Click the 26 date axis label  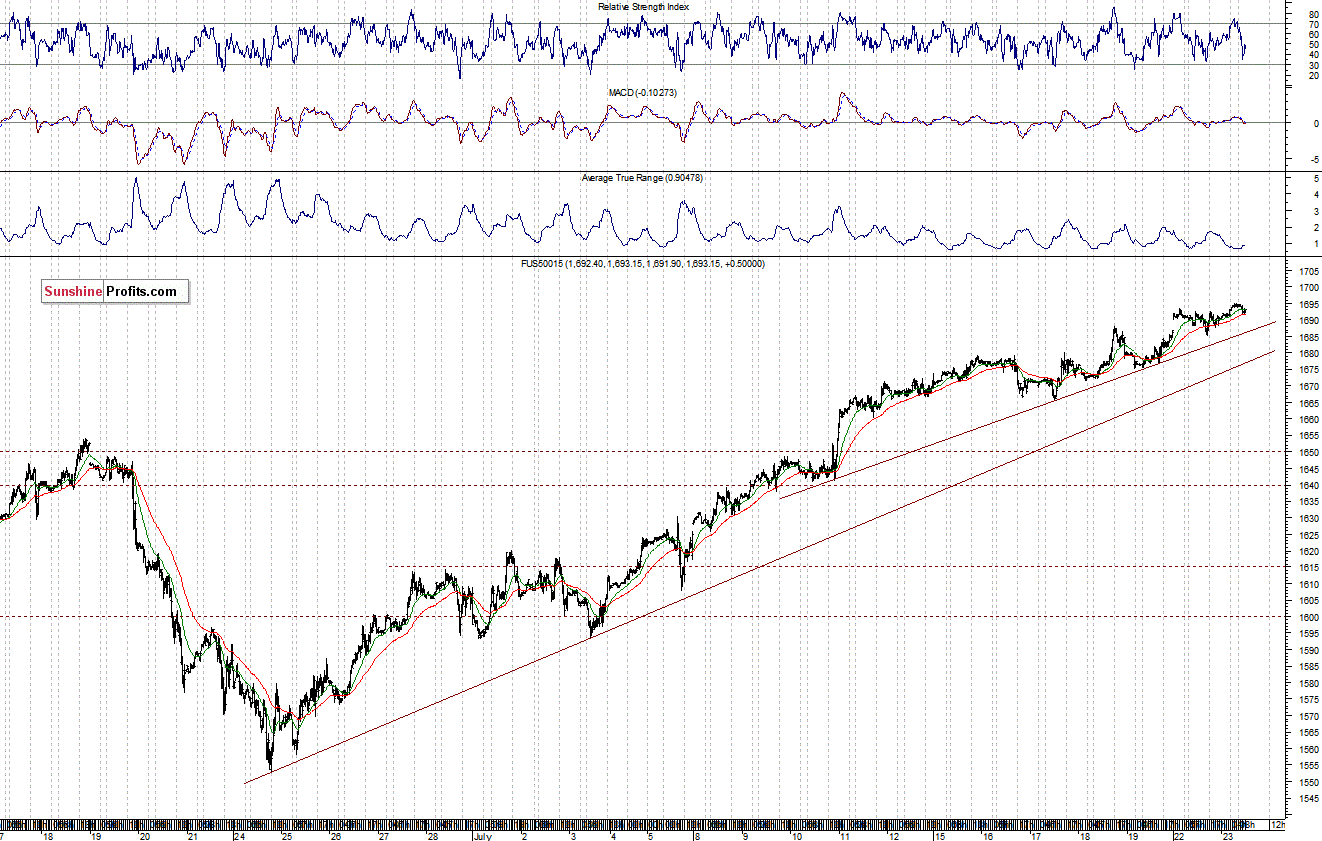pyautogui.click(x=335, y=836)
